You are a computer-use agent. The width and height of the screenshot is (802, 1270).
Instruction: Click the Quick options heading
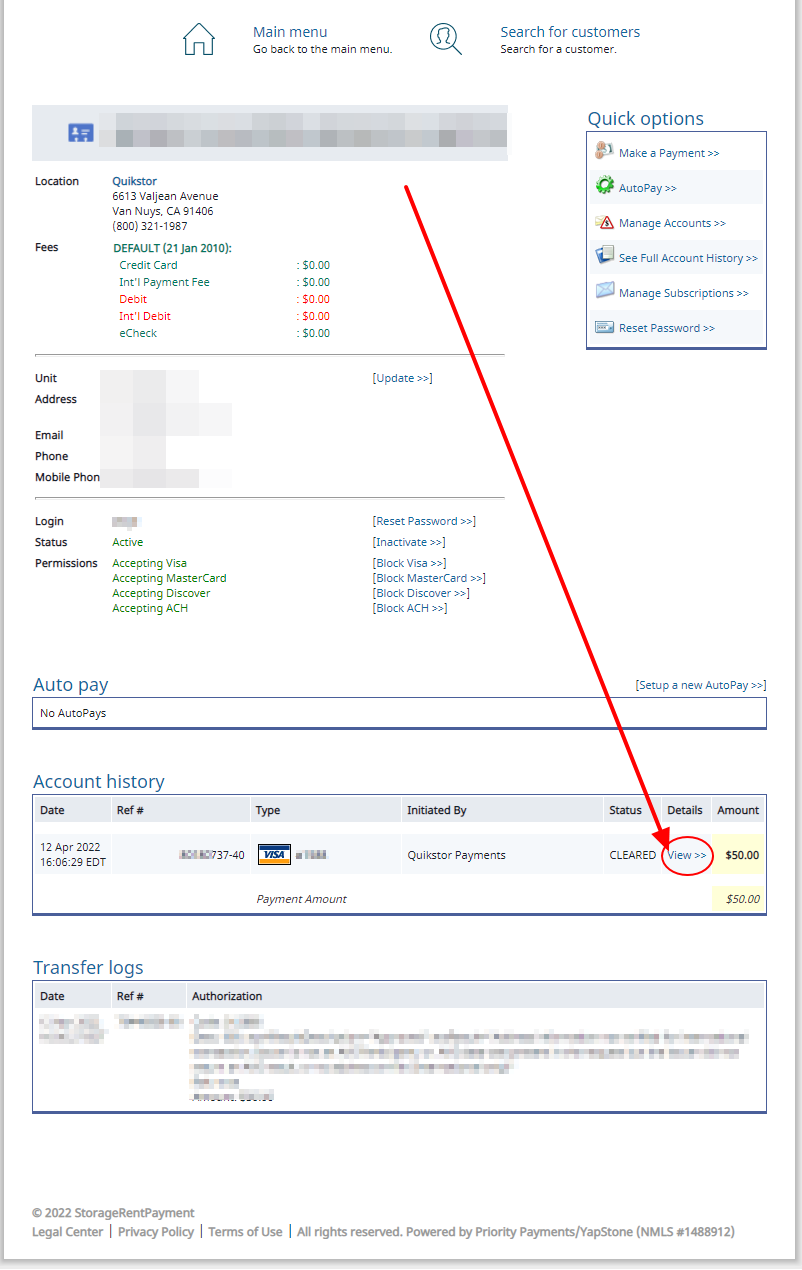click(x=646, y=118)
